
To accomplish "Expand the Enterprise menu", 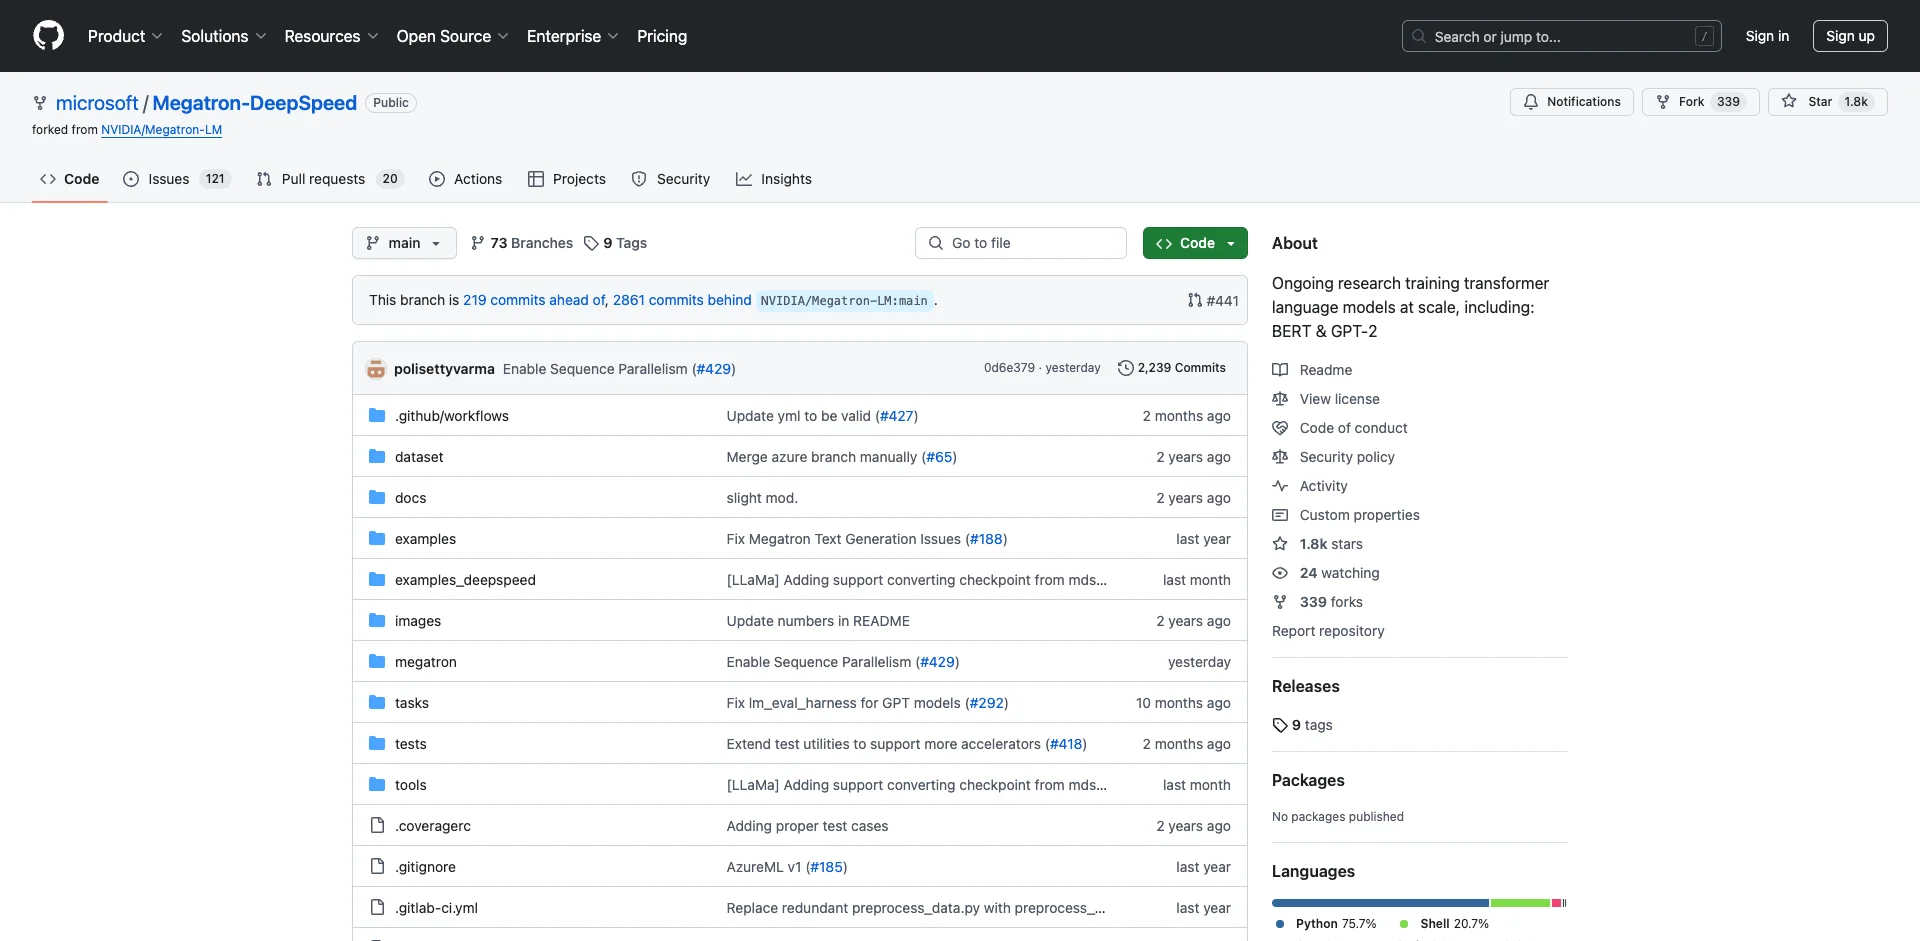I will [573, 36].
